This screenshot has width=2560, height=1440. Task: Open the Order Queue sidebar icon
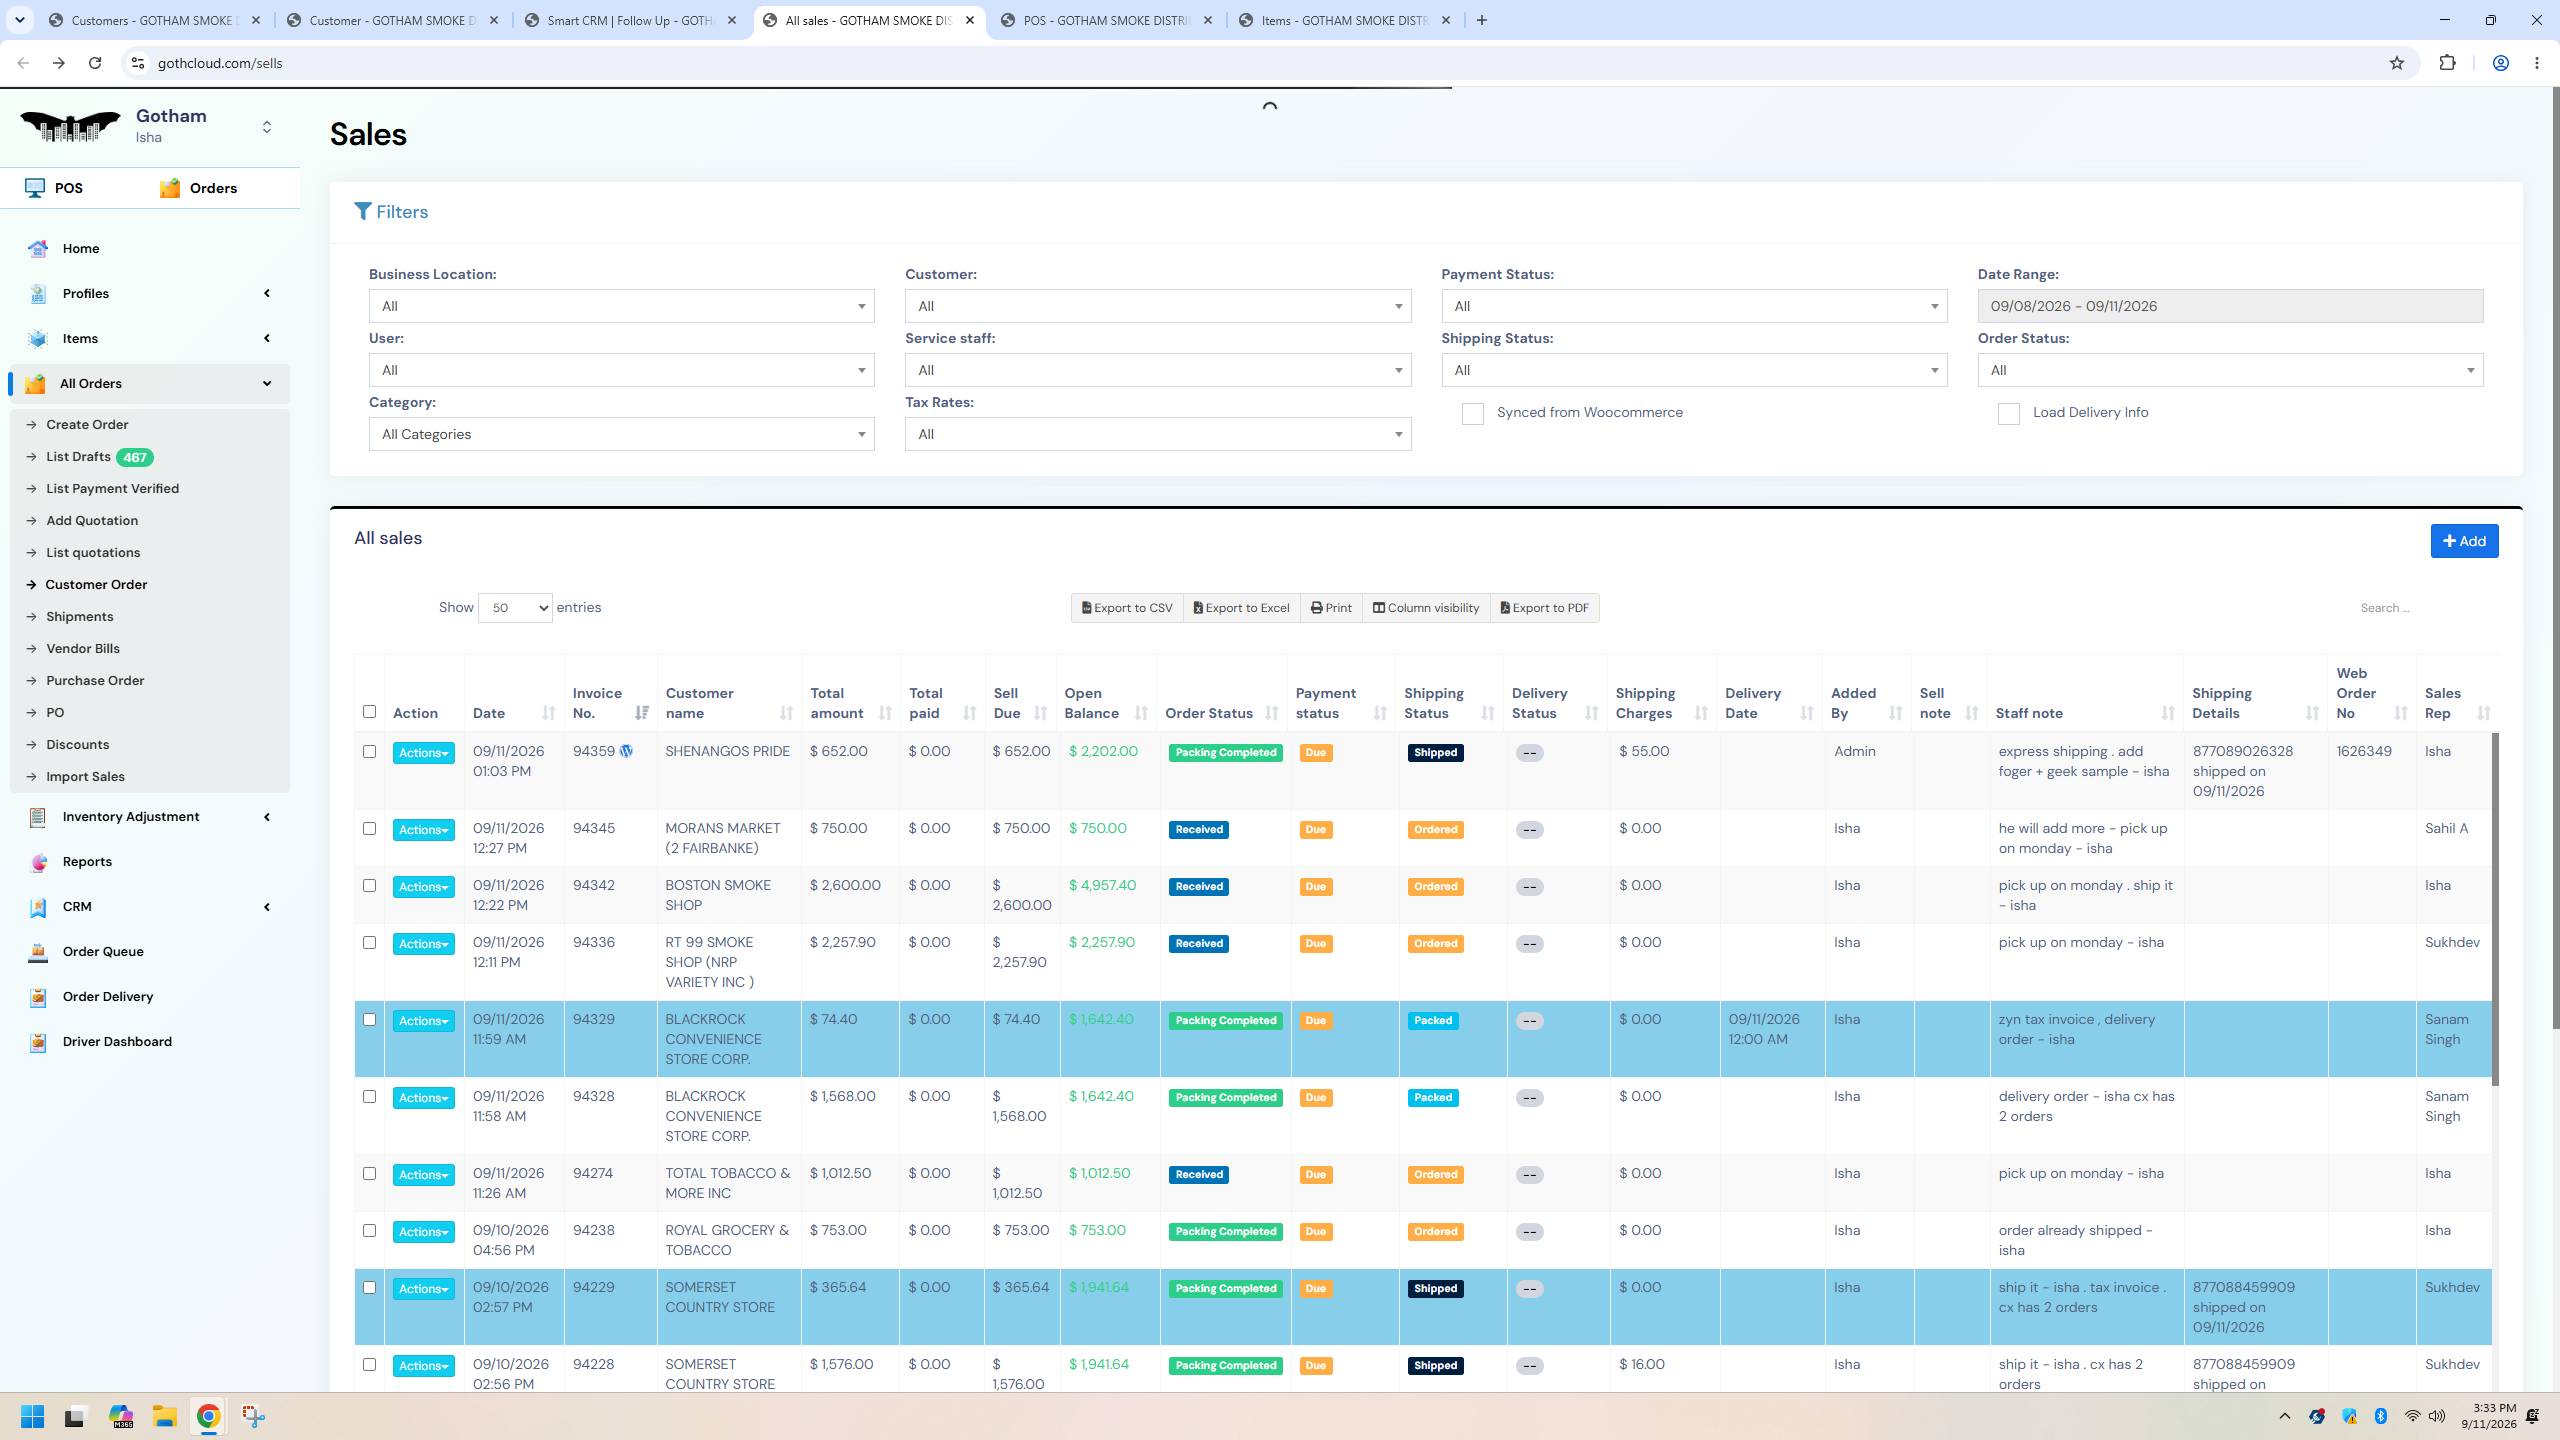pos(38,952)
